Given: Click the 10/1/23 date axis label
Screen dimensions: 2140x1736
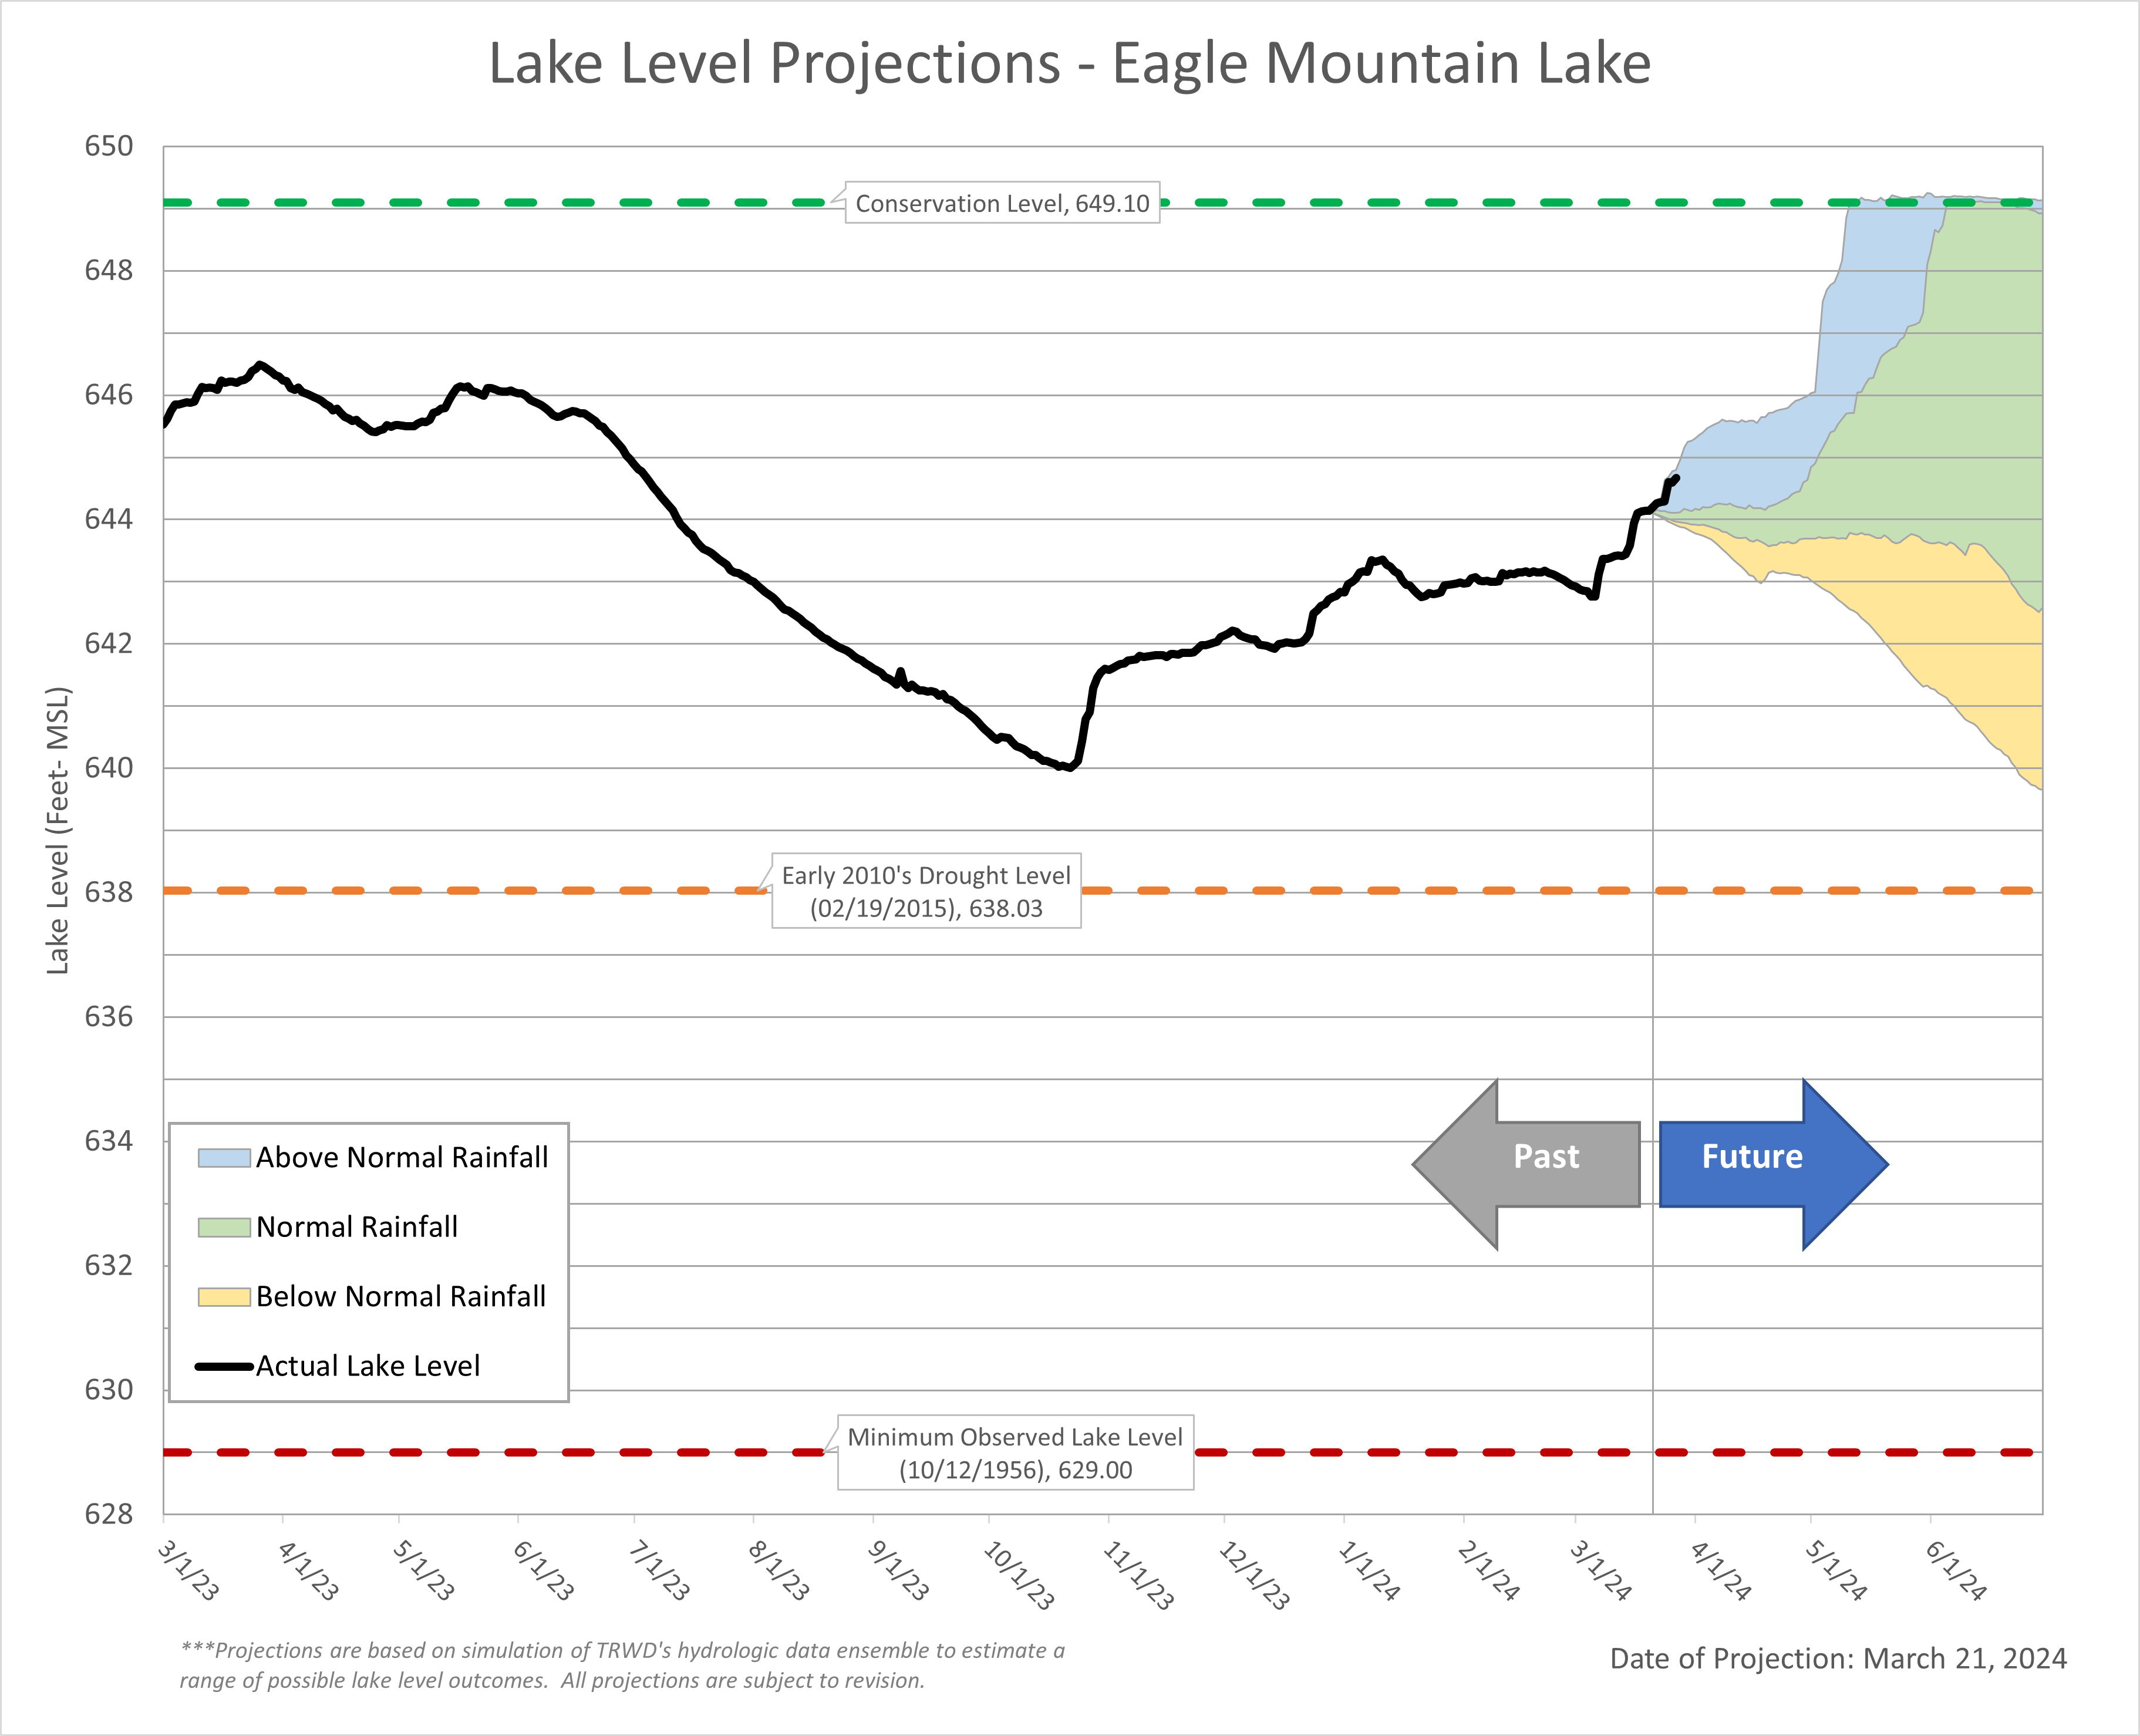Looking at the screenshot, I should [x=1019, y=1576].
